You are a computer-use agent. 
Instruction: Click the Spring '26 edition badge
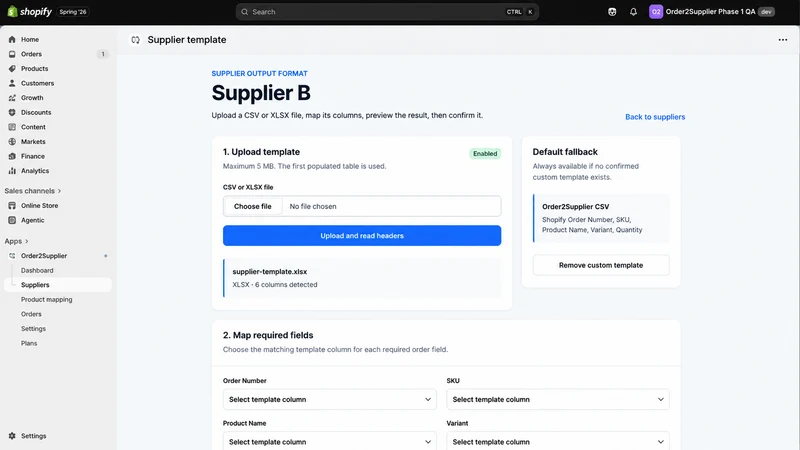73,12
